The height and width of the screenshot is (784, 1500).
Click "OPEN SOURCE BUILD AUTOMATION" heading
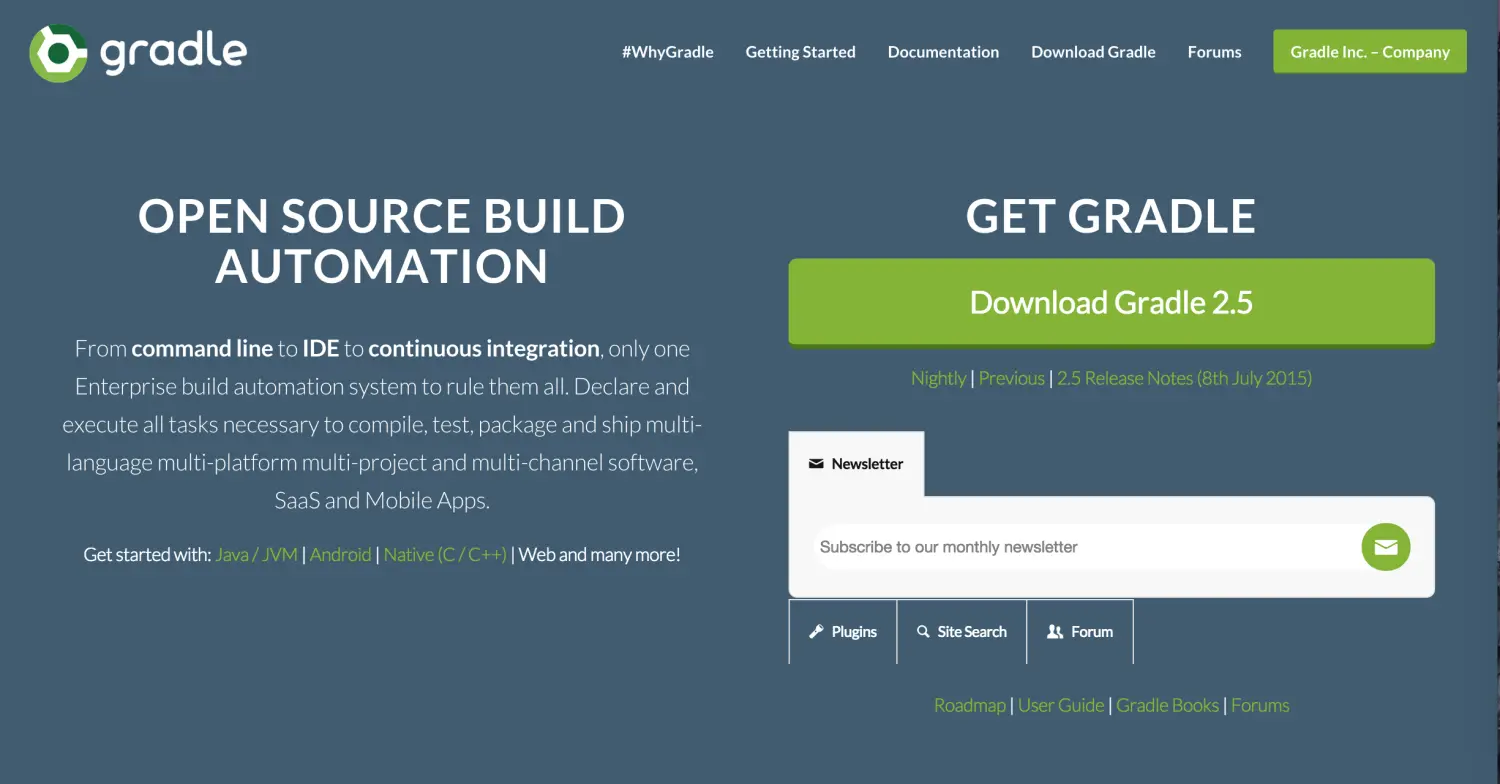[x=382, y=241]
